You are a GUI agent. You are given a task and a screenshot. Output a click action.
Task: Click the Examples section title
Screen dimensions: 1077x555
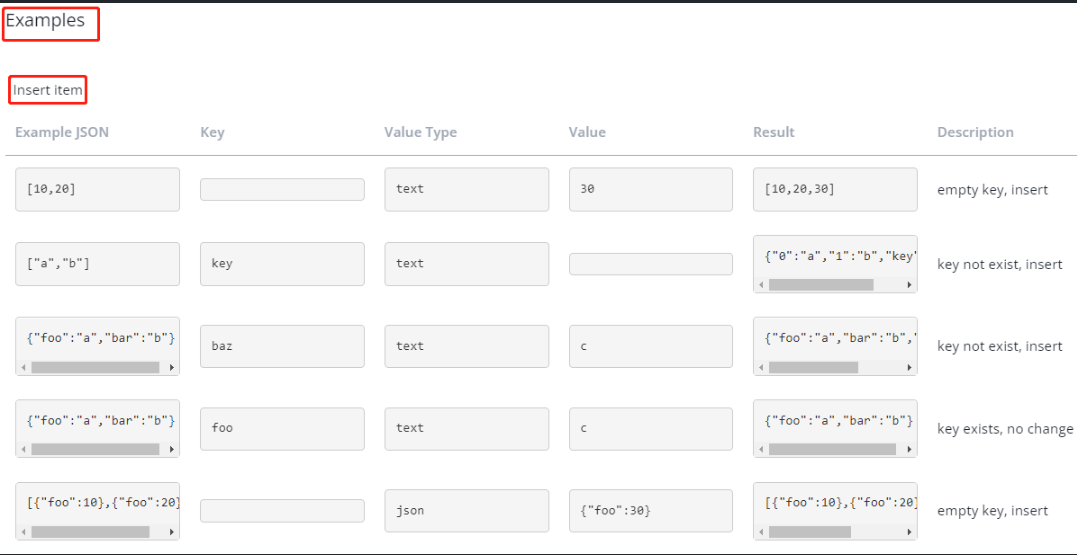[46, 20]
